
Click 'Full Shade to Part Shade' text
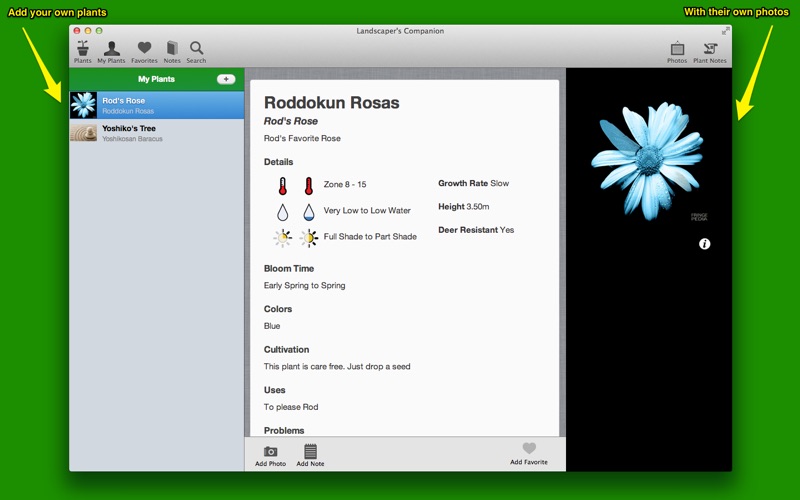point(370,236)
